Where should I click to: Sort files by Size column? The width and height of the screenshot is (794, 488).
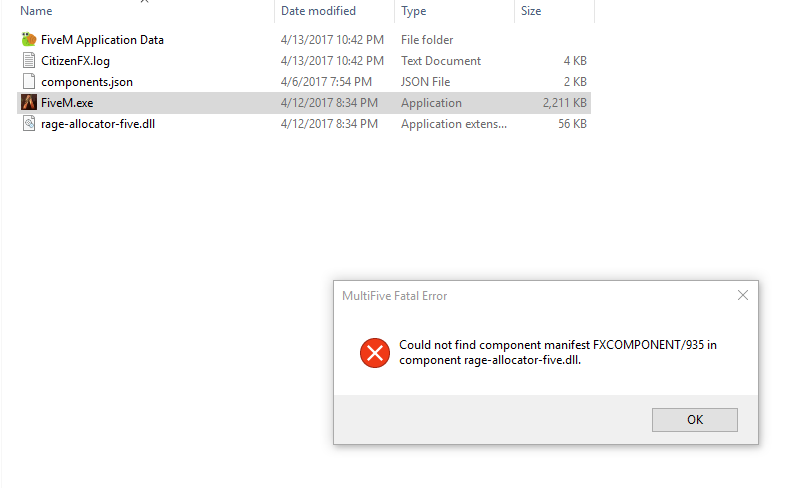click(531, 11)
